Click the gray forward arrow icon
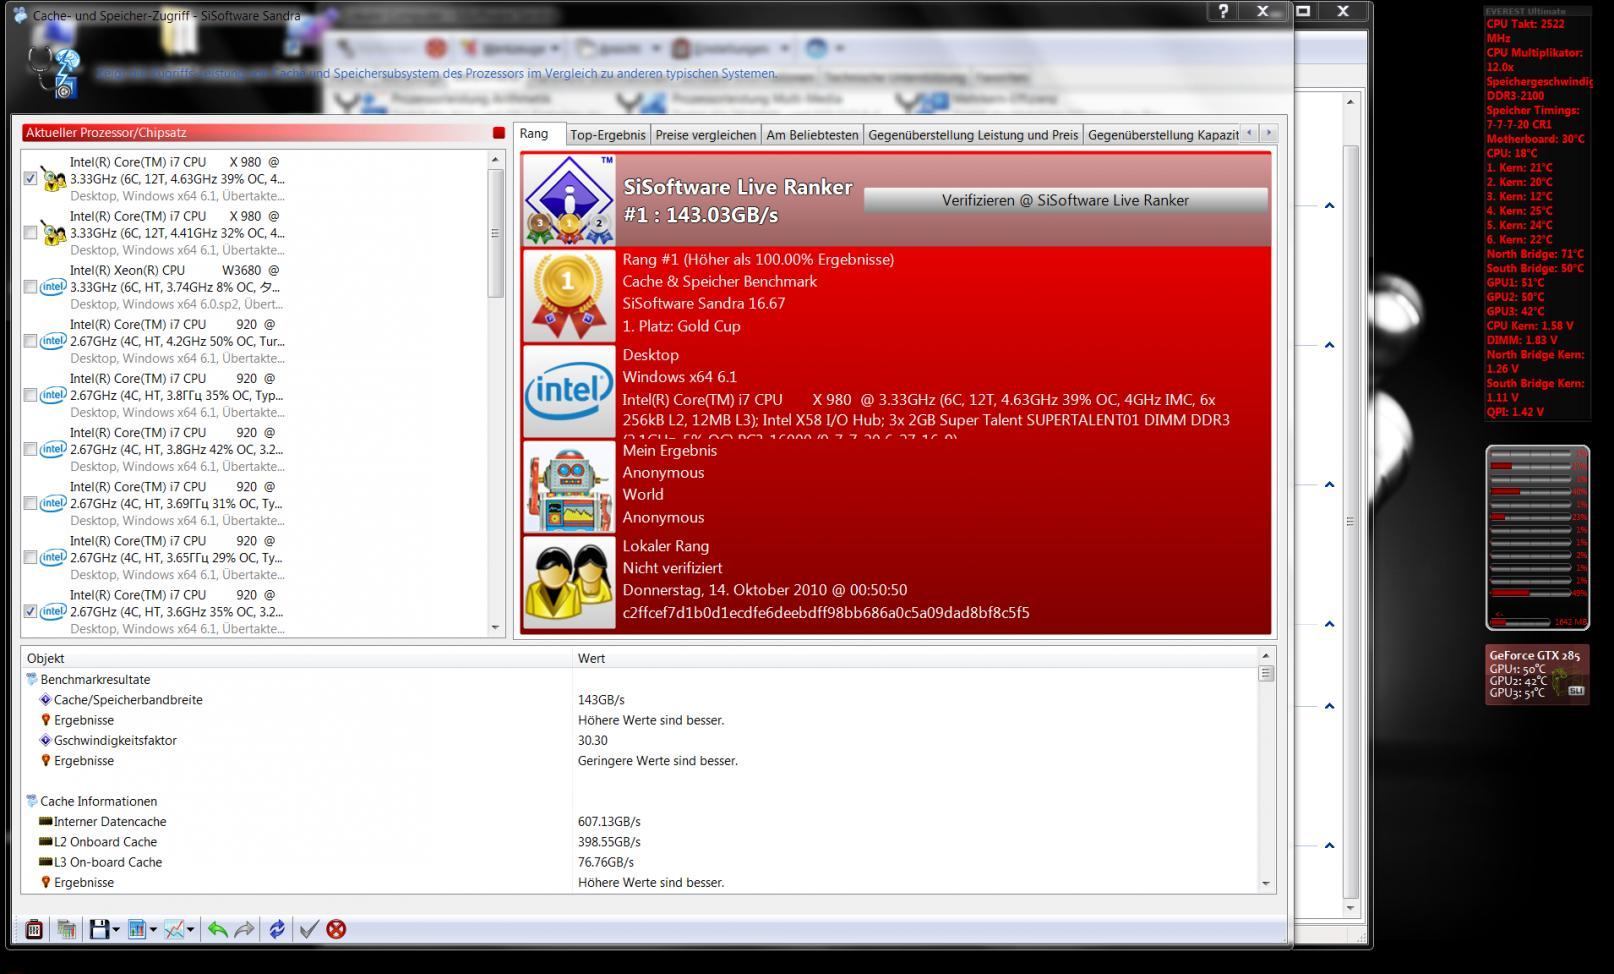Screen dimensions: 1614x974 point(244,929)
